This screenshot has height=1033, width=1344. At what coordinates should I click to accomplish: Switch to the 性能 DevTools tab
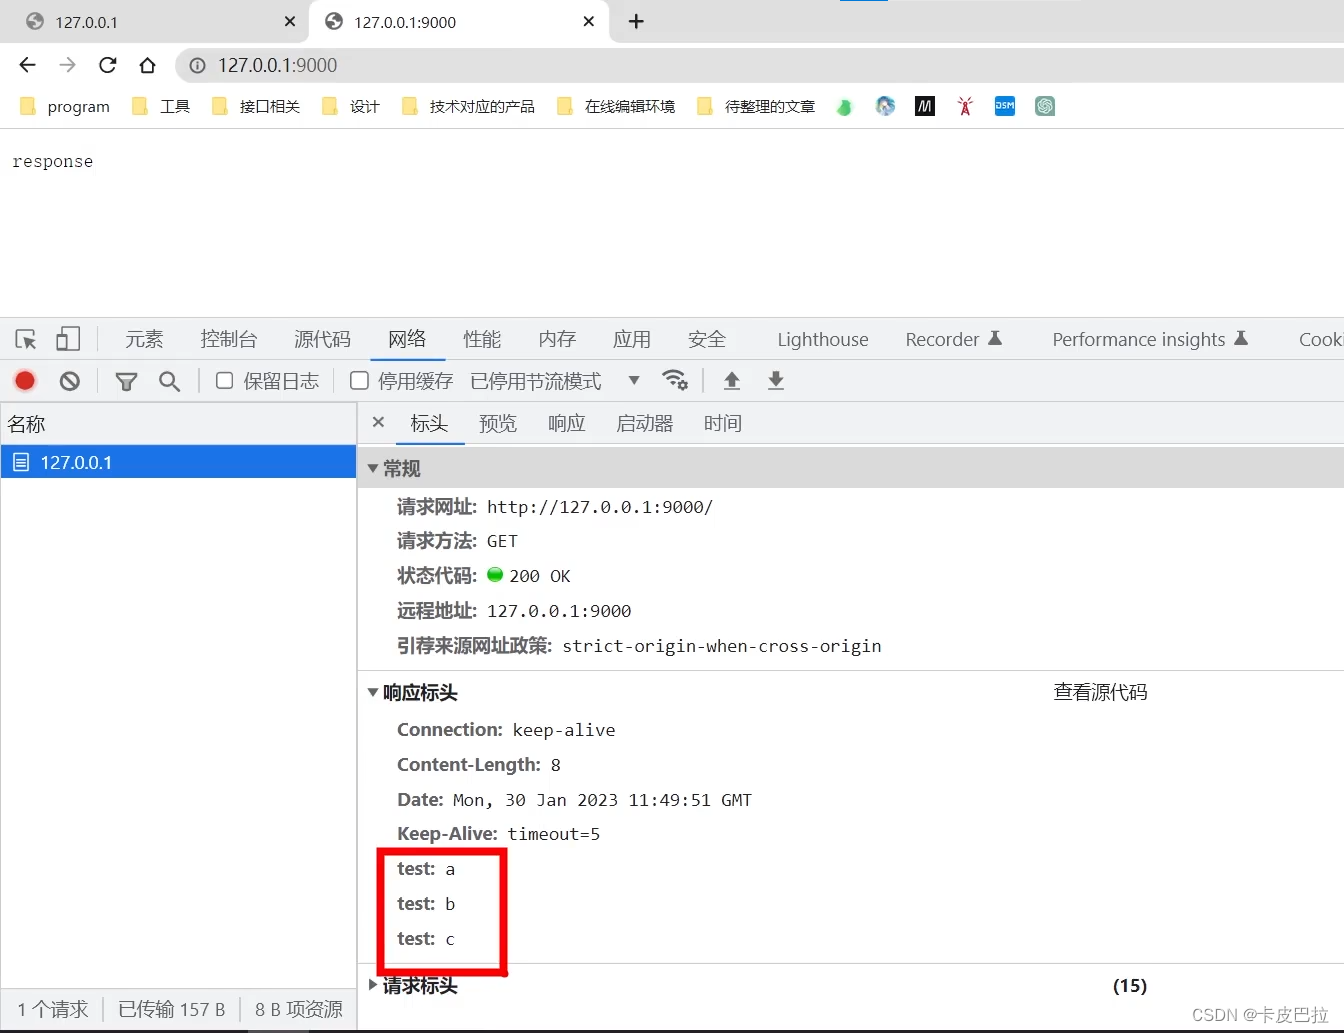482,339
